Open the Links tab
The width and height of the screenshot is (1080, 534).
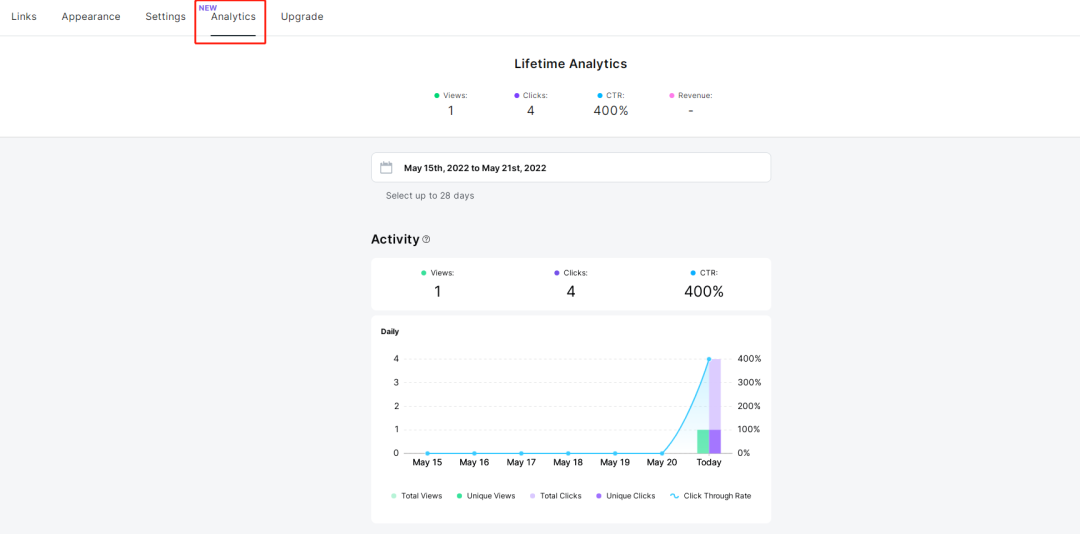point(24,17)
